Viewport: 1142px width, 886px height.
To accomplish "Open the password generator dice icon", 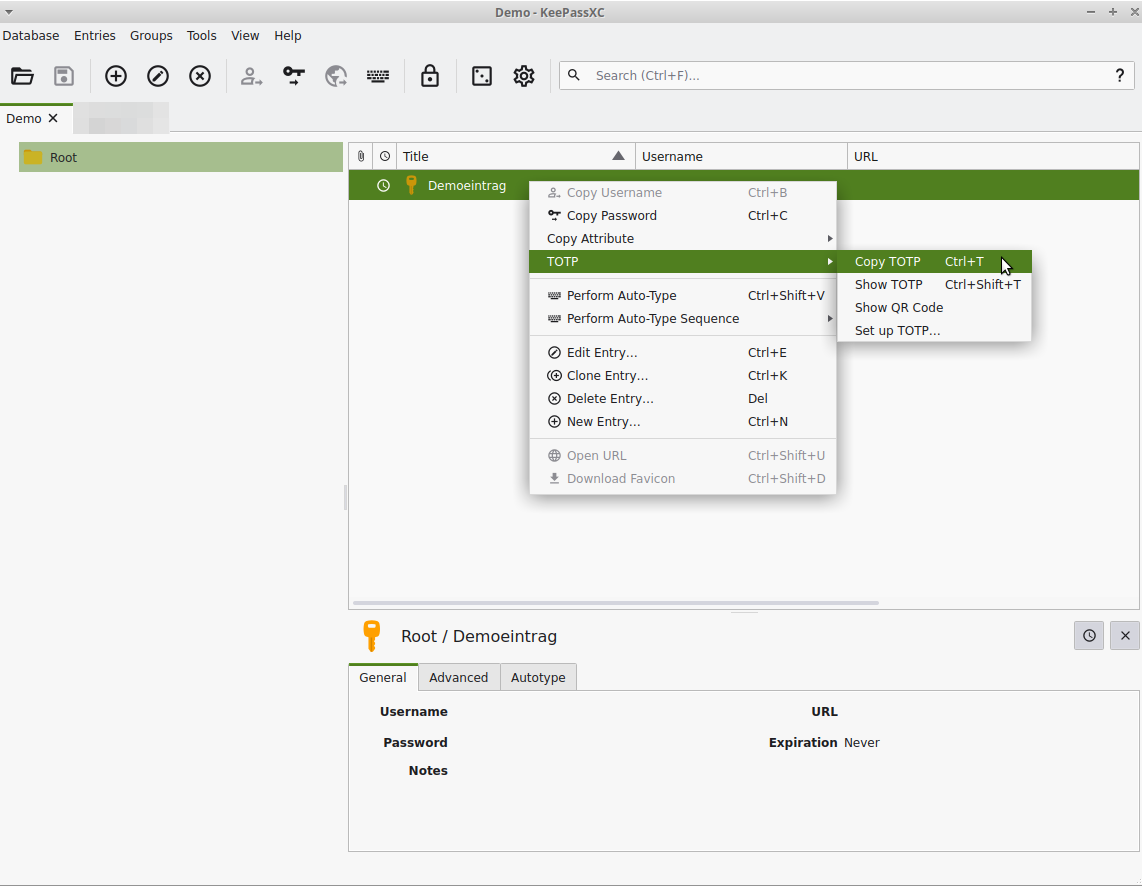I will [x=482, y=76].
